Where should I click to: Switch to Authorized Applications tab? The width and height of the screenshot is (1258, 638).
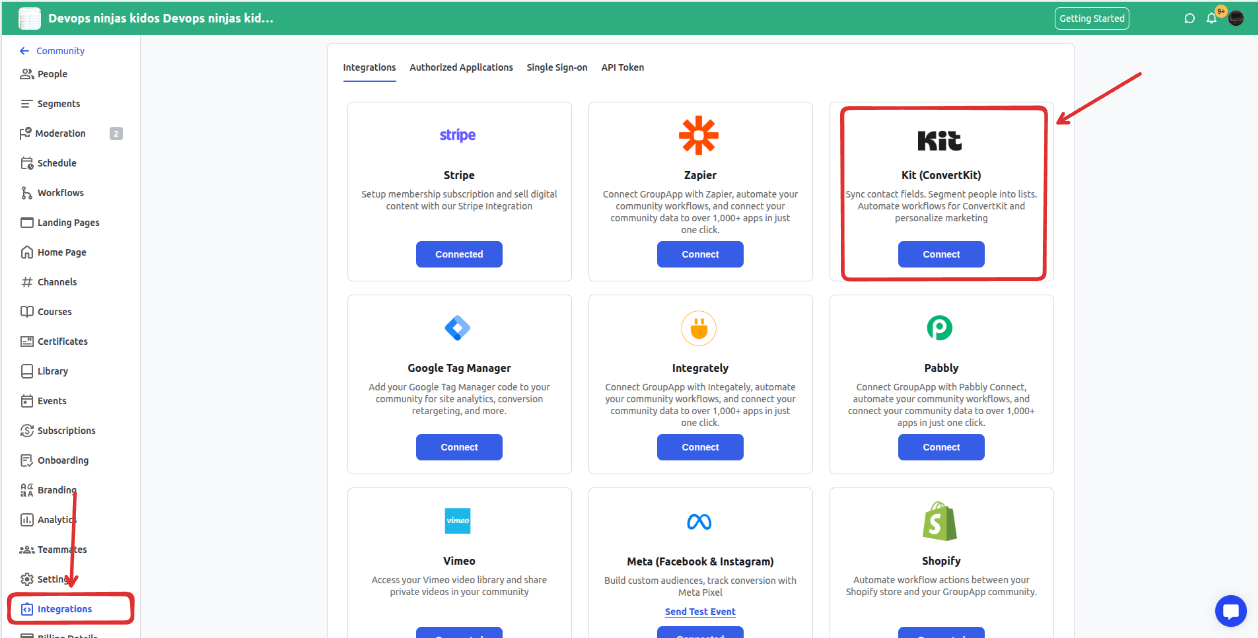coord(461,68)
